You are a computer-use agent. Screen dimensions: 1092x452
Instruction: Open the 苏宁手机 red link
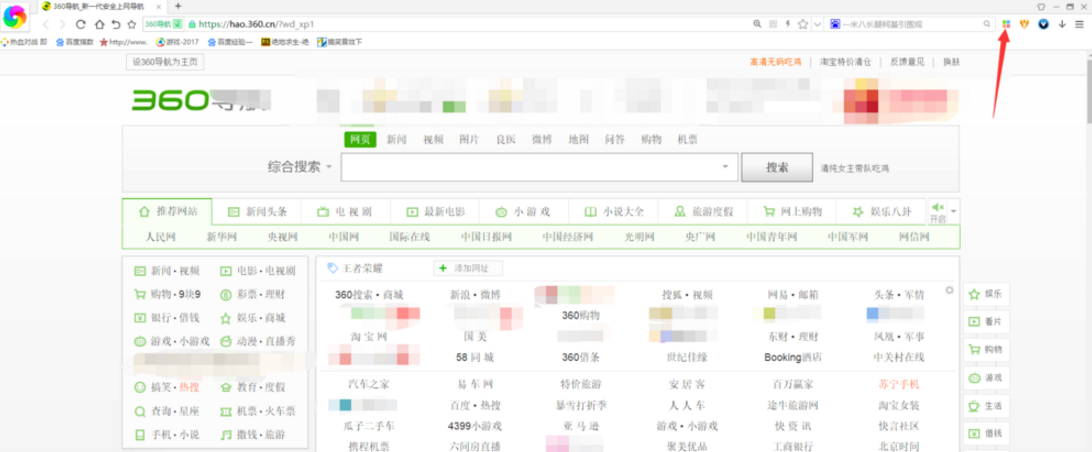coord(899,384)
